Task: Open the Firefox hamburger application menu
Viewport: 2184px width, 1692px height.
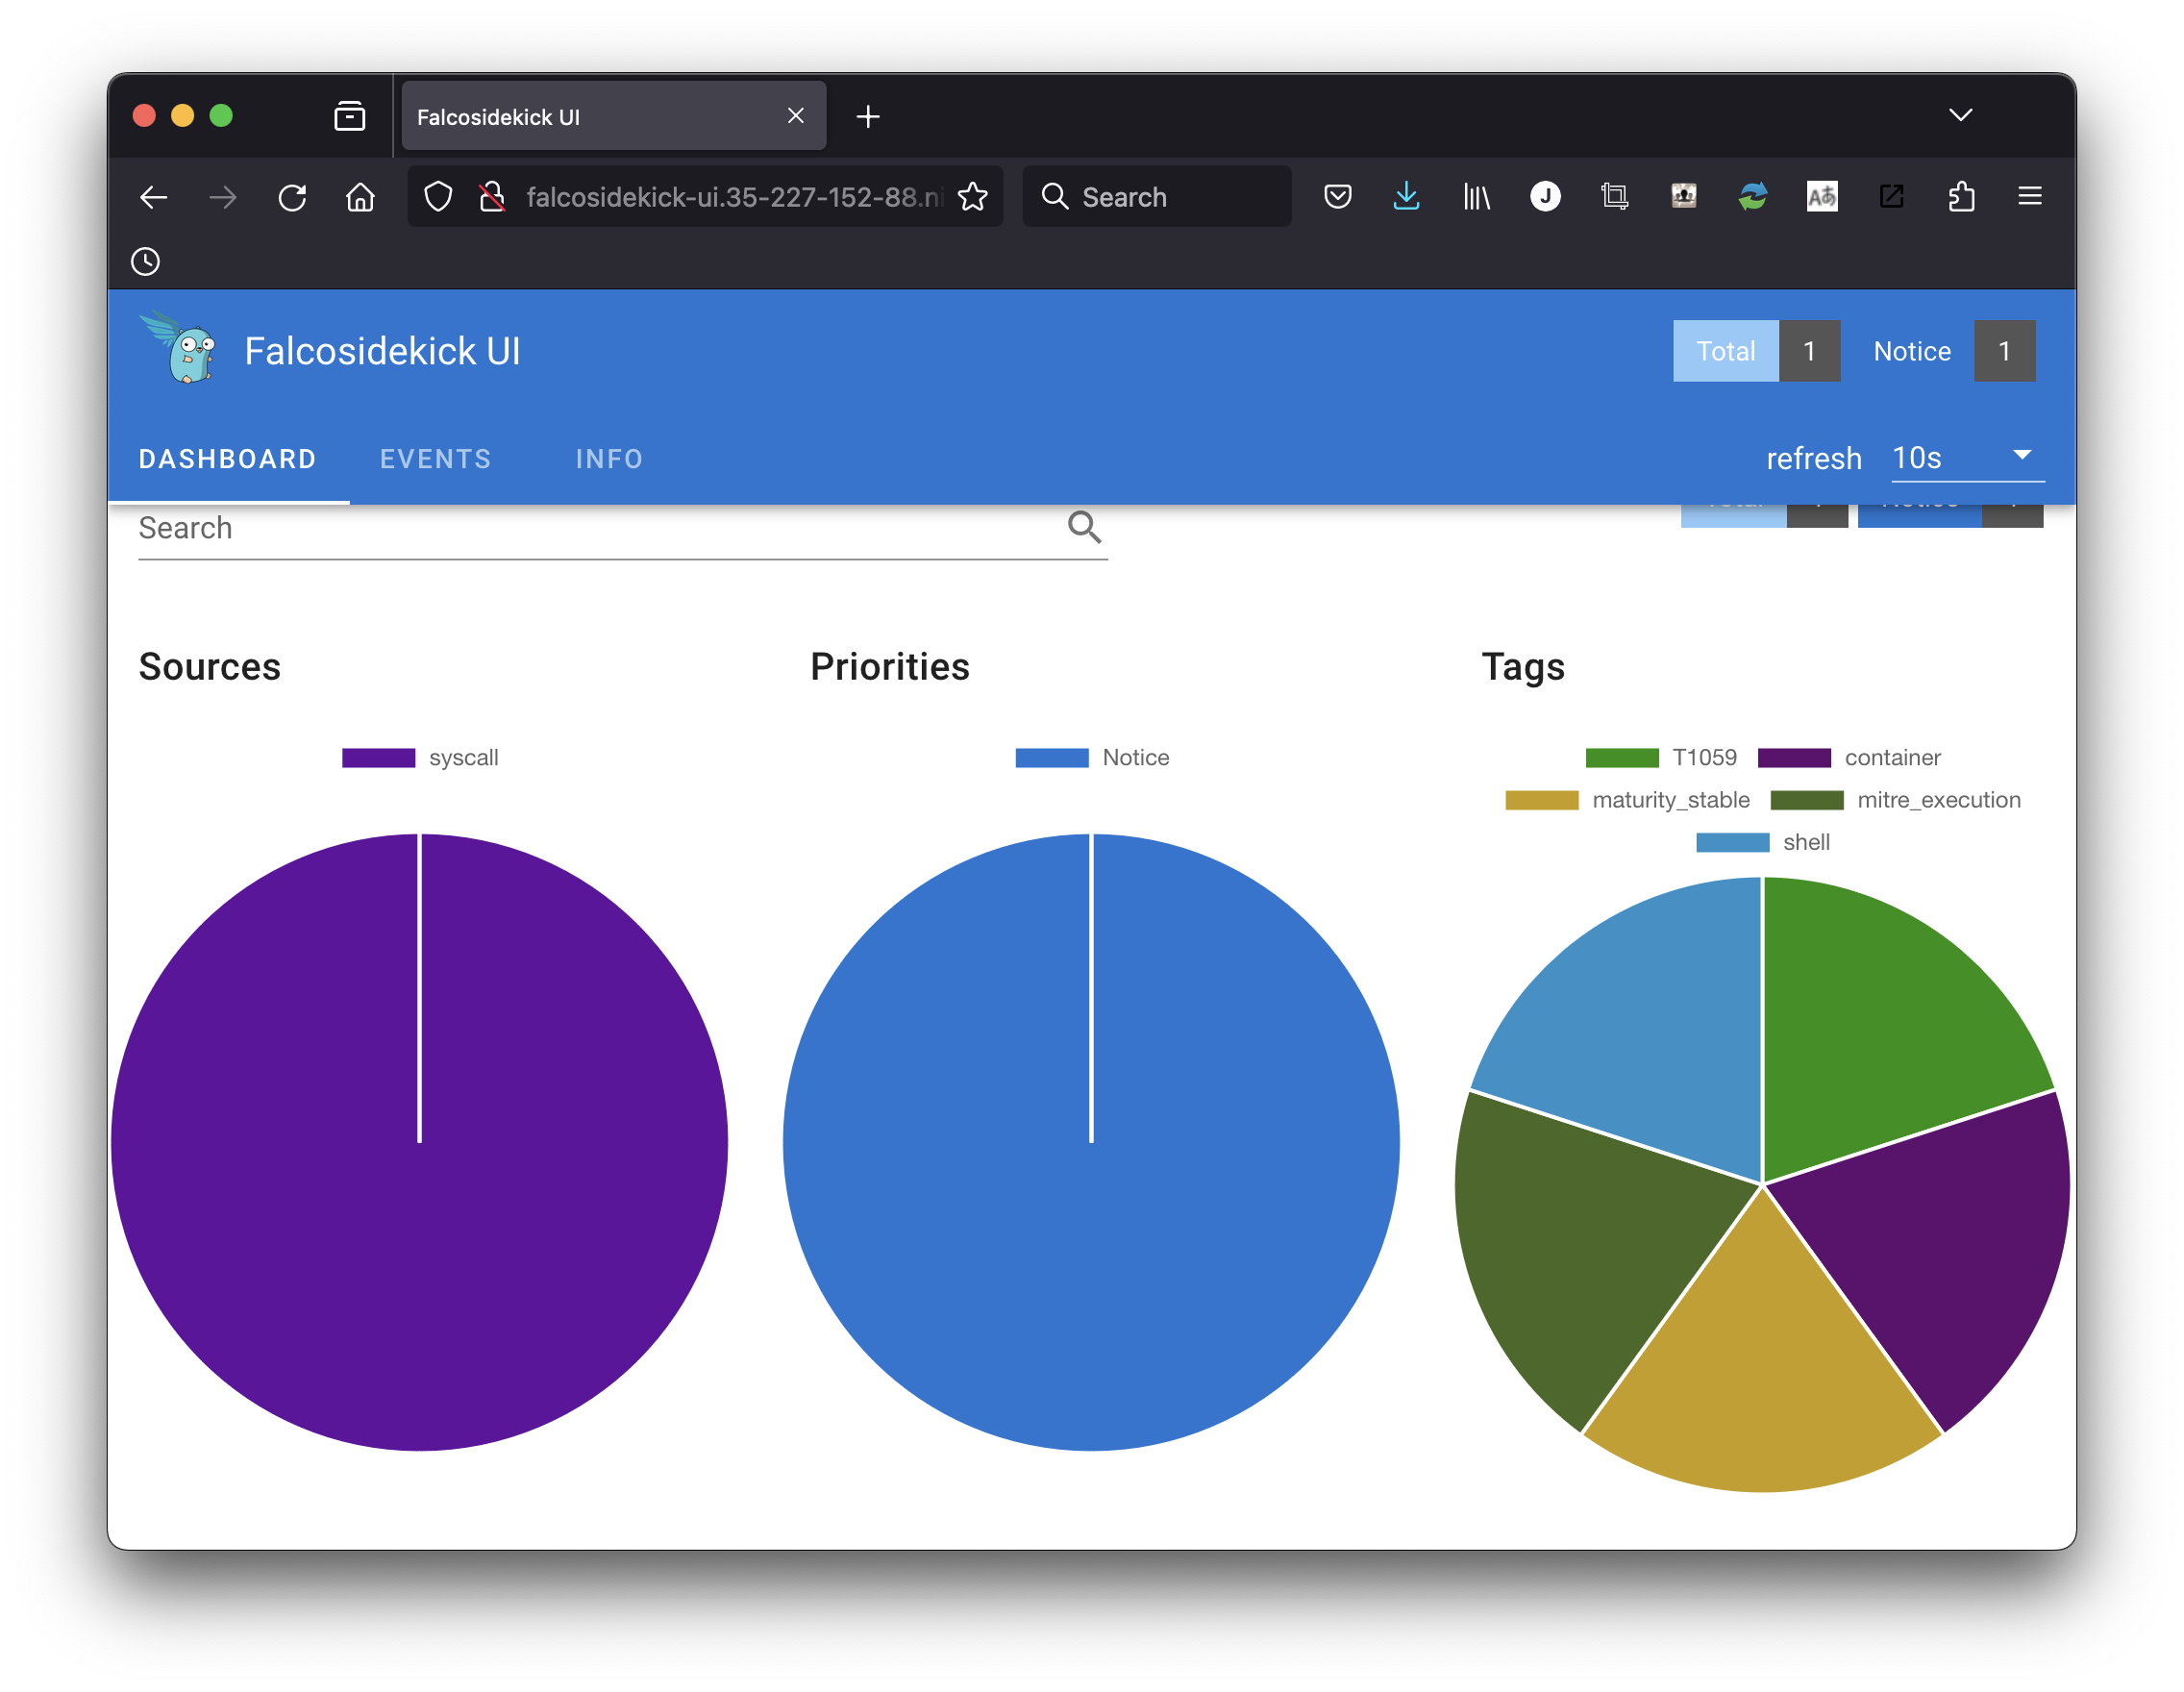Action: pyautogui.click(x=2030, y=196)
